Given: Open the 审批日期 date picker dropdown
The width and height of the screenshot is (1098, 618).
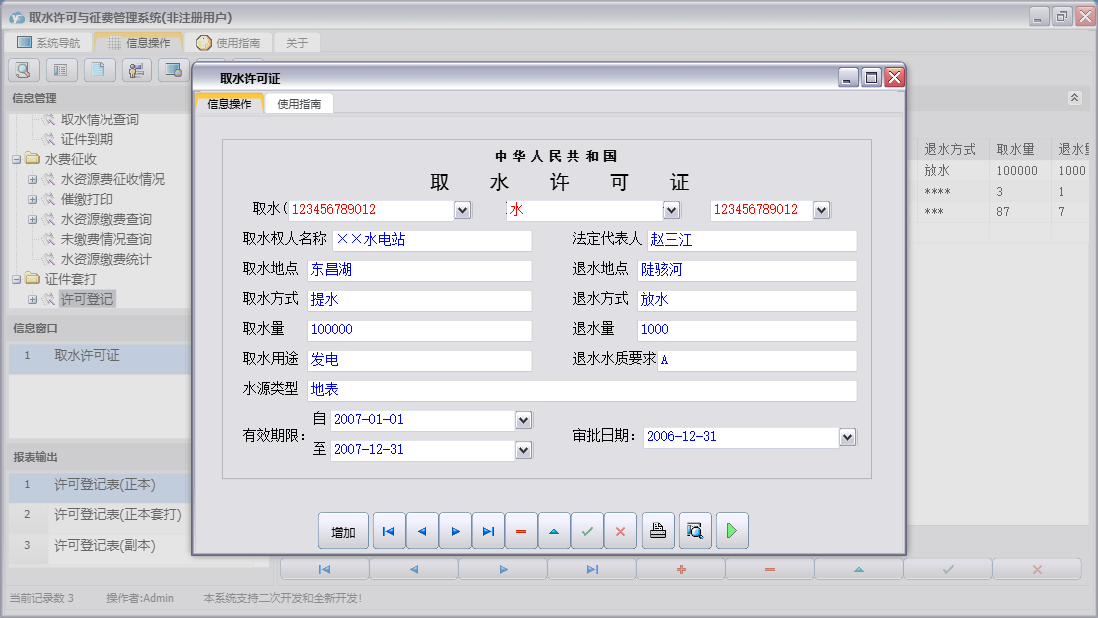Looking at the screenshot, I should click(x=846, y=437).
